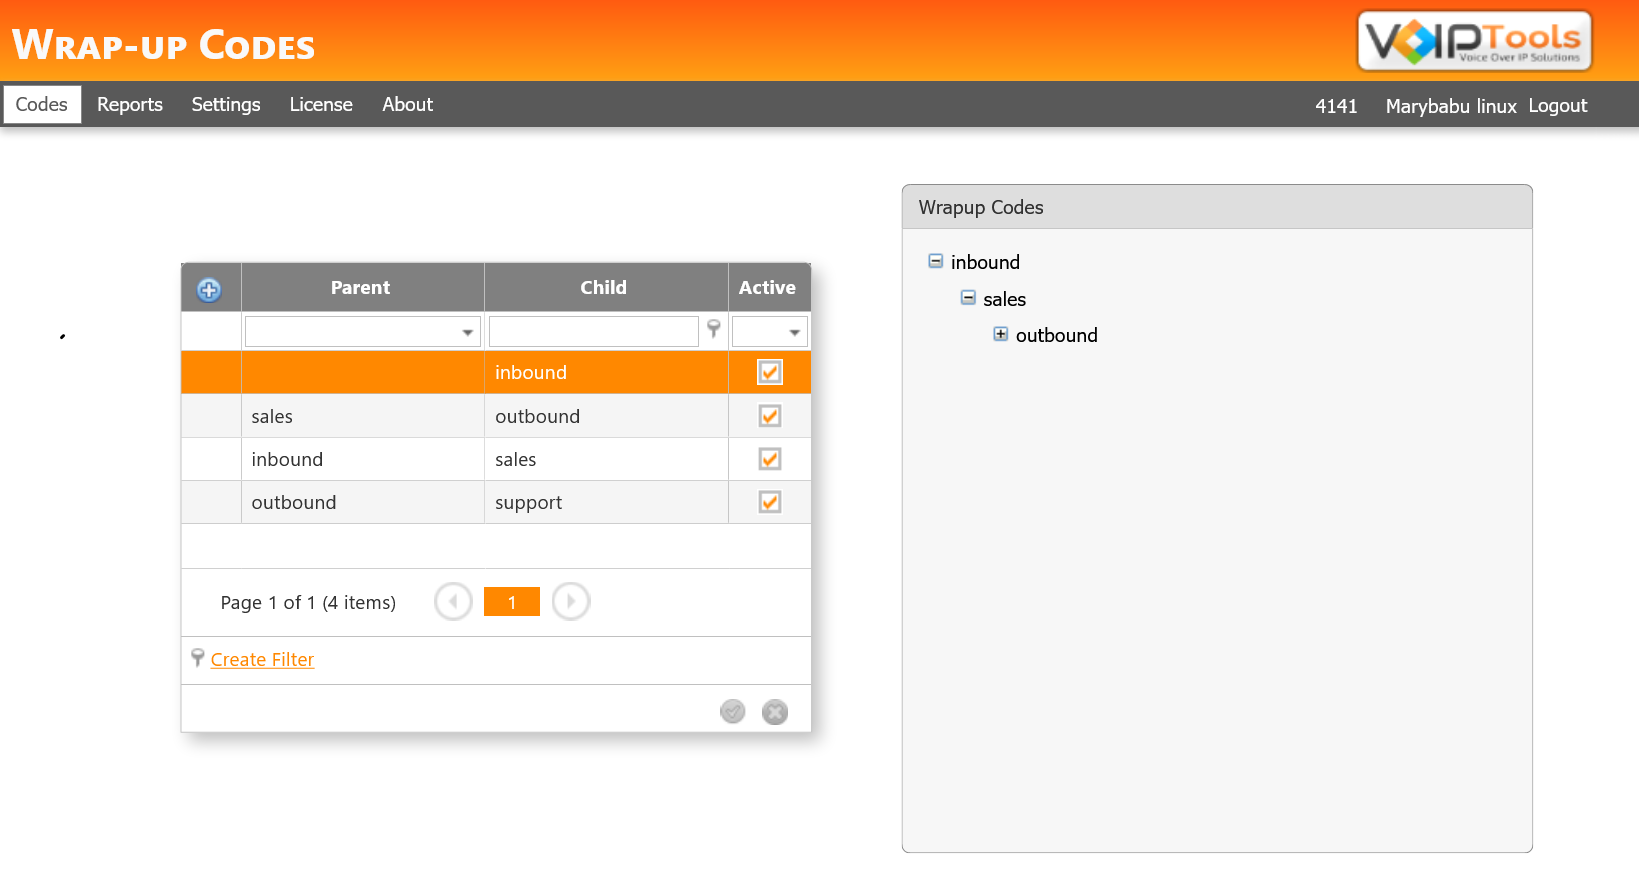Screen dimensions: 1639x892
Task: Click the filter icon beside Create Filter
Action: (197, 658)
